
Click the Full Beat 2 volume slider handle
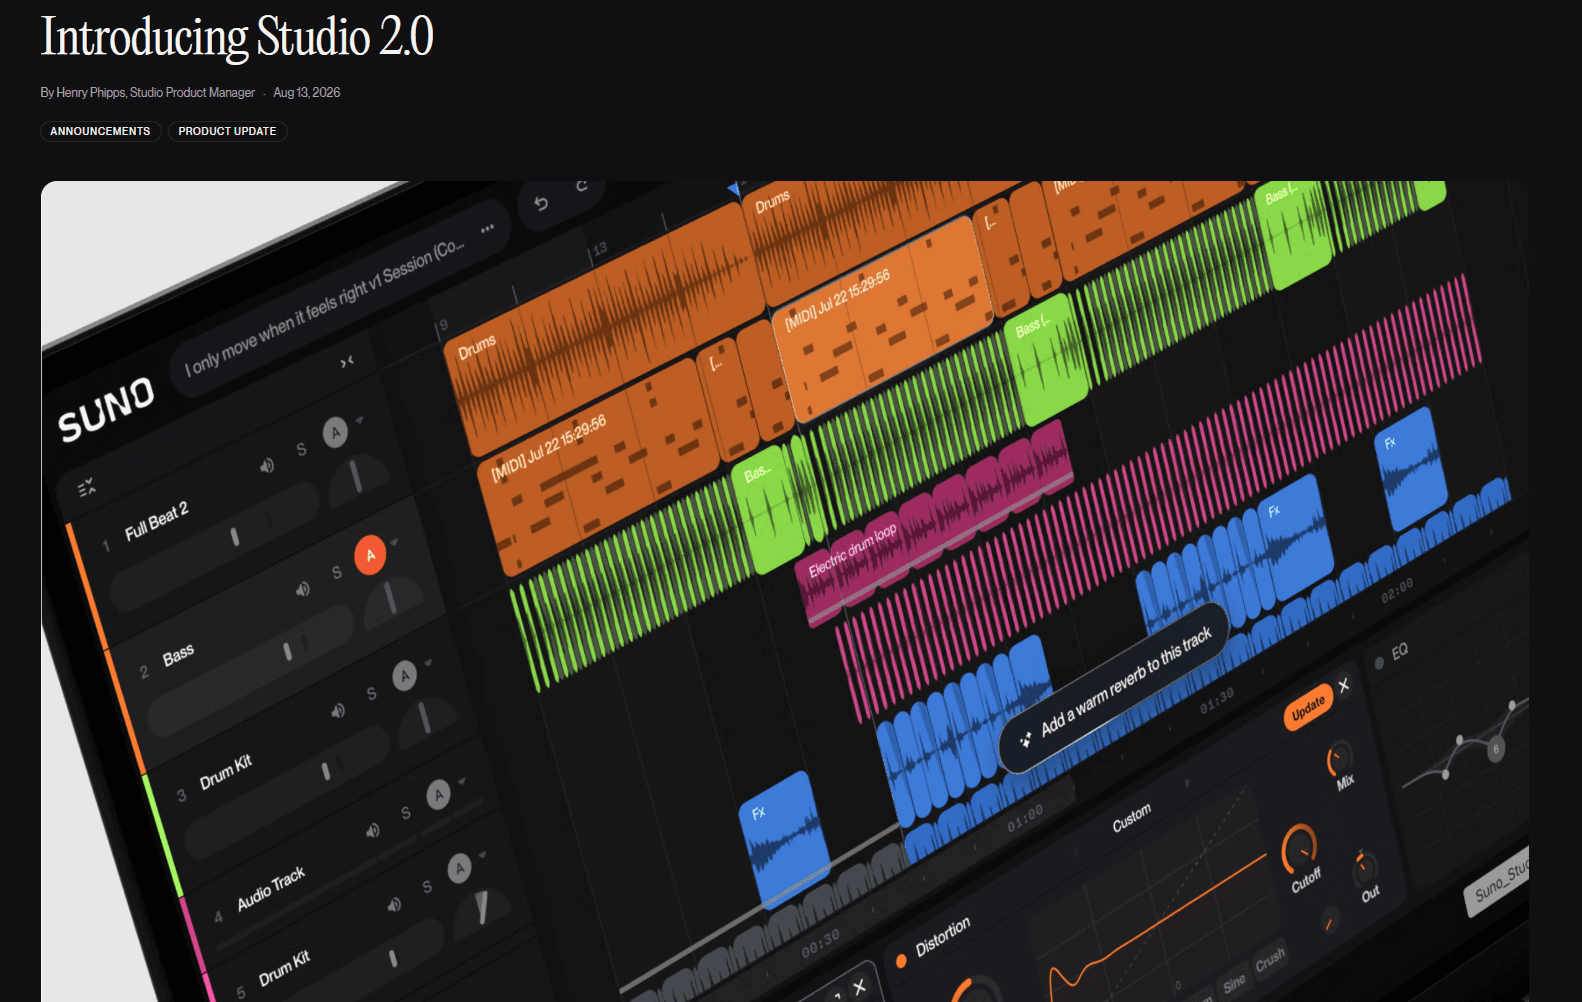(235, 537)
